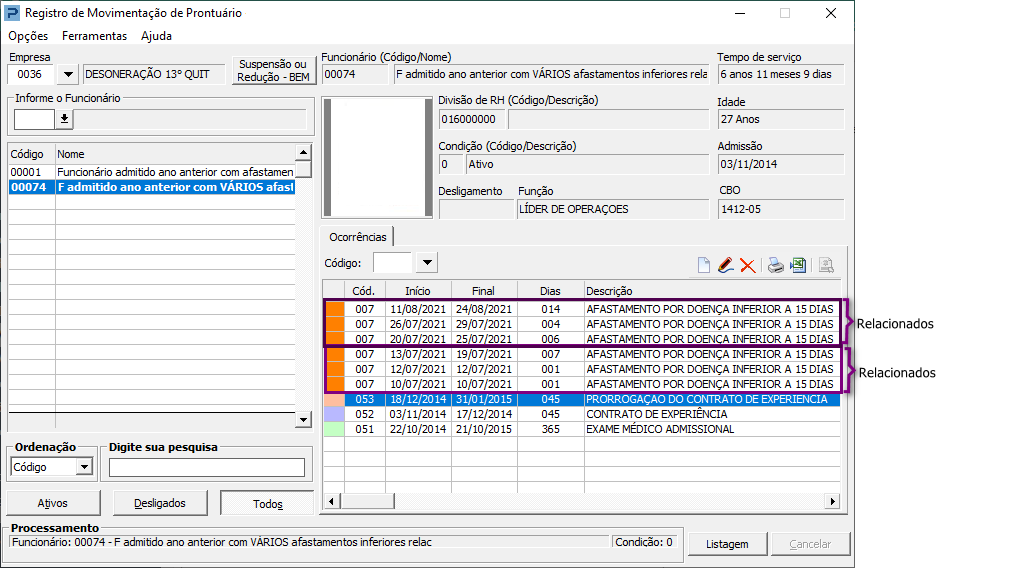Viewport: 1023px width, 568px height.
Task: Click the Cancelar button
Action: 810,544
